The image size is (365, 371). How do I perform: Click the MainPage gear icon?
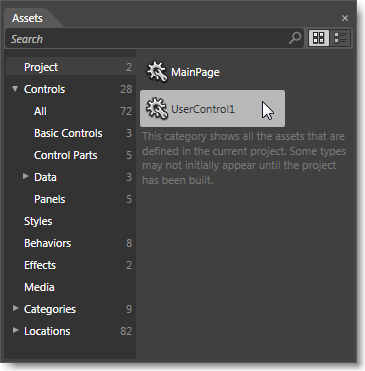point(157,72)
